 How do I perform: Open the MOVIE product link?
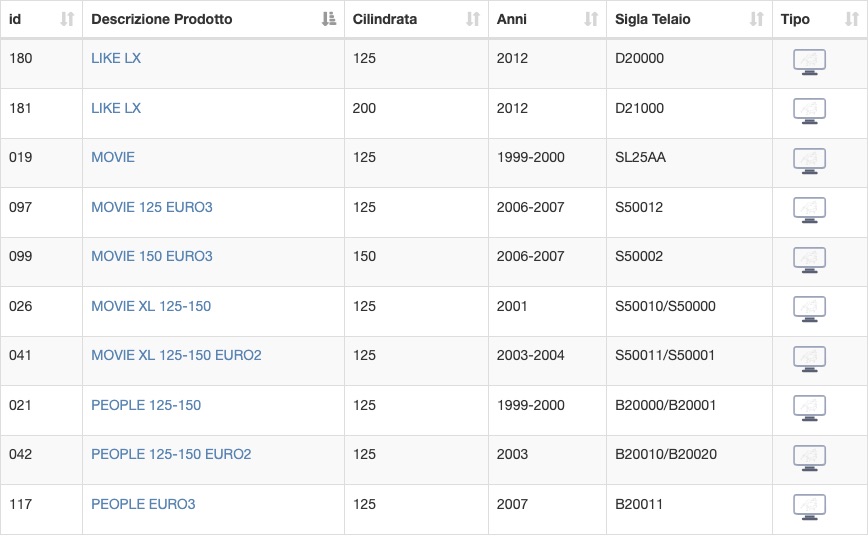click(113, 157)
